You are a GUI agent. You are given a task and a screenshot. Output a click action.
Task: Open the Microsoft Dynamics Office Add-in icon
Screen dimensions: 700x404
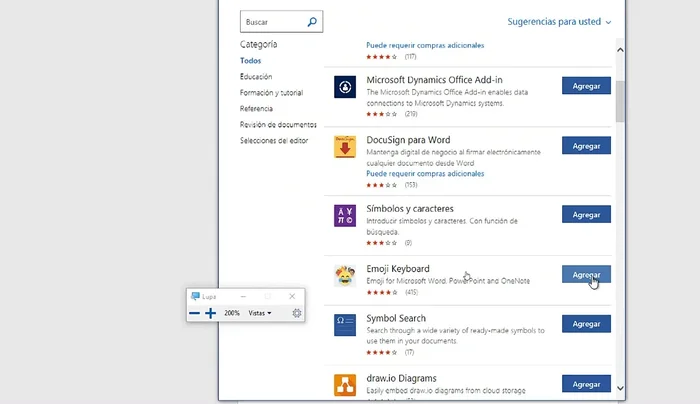coord(345,87)
